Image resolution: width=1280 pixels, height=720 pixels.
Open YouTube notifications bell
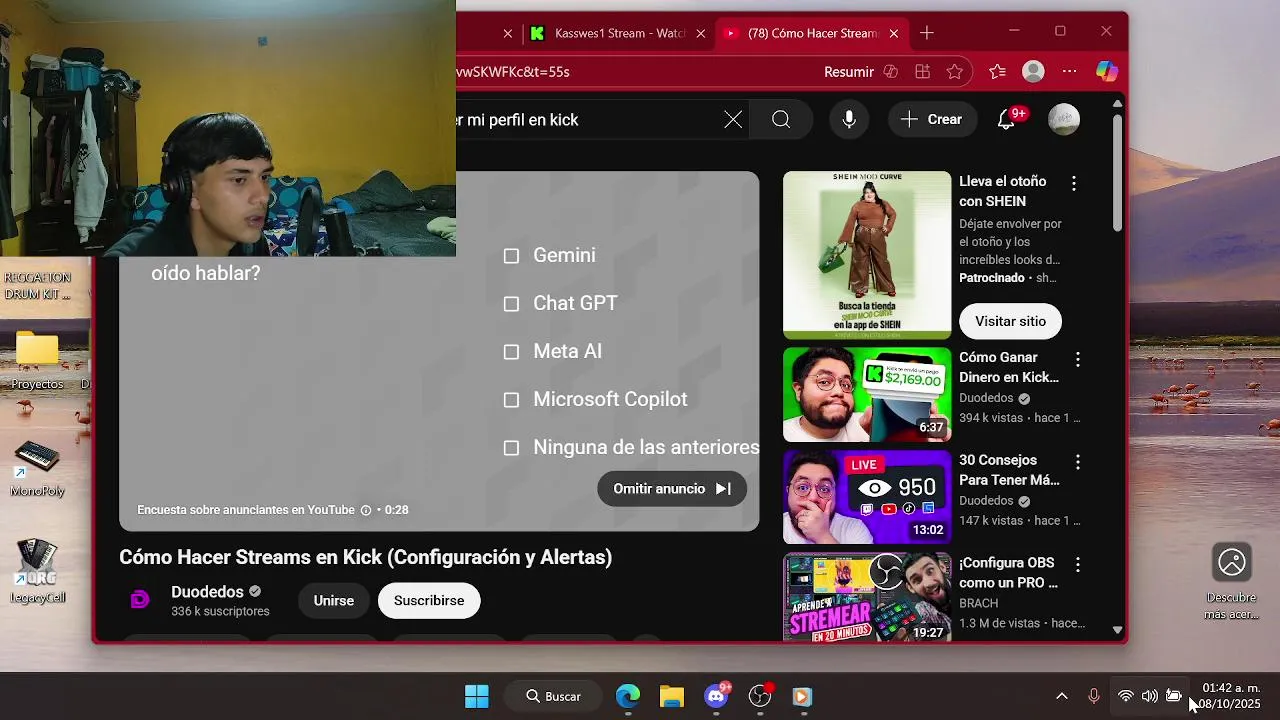pyautogui.click(x=1007, y=120)
